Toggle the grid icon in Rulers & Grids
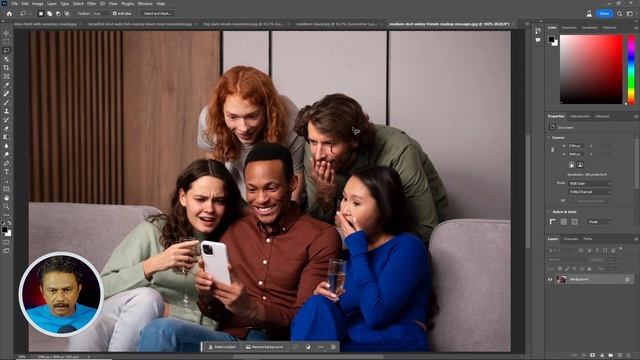640x360 pixels. (x=564, y=222)
